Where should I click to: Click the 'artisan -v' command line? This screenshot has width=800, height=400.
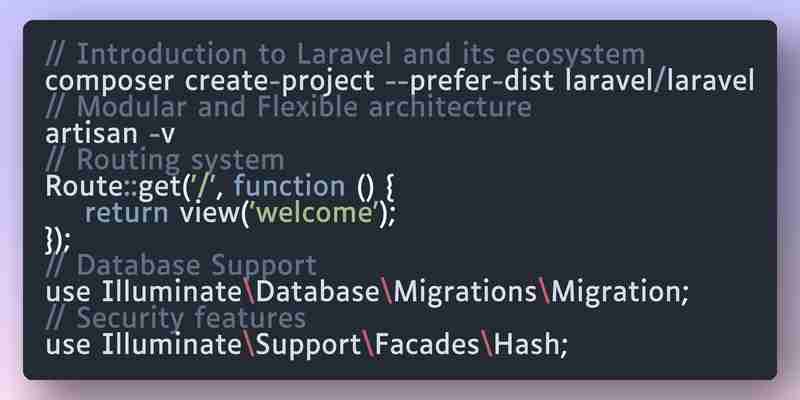coord(110,134)
